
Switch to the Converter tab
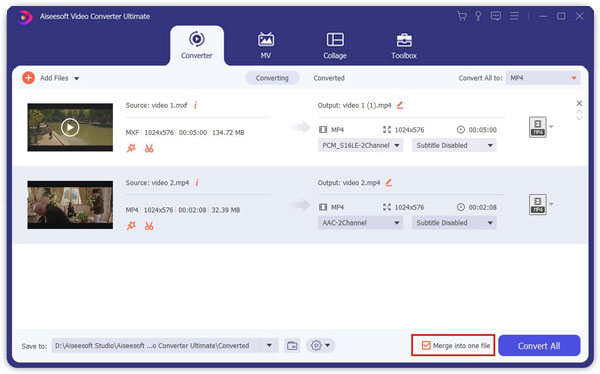(x=197, y=46)
